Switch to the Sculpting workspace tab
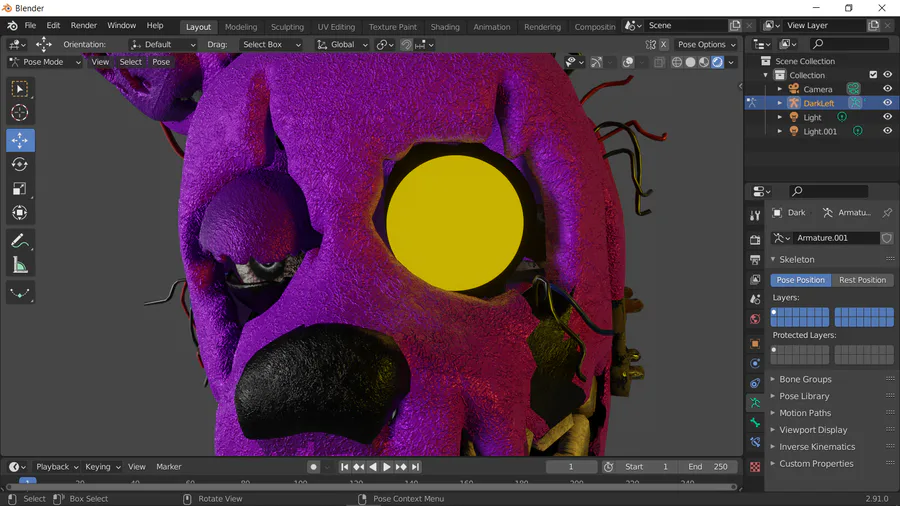 coord(287,26)
